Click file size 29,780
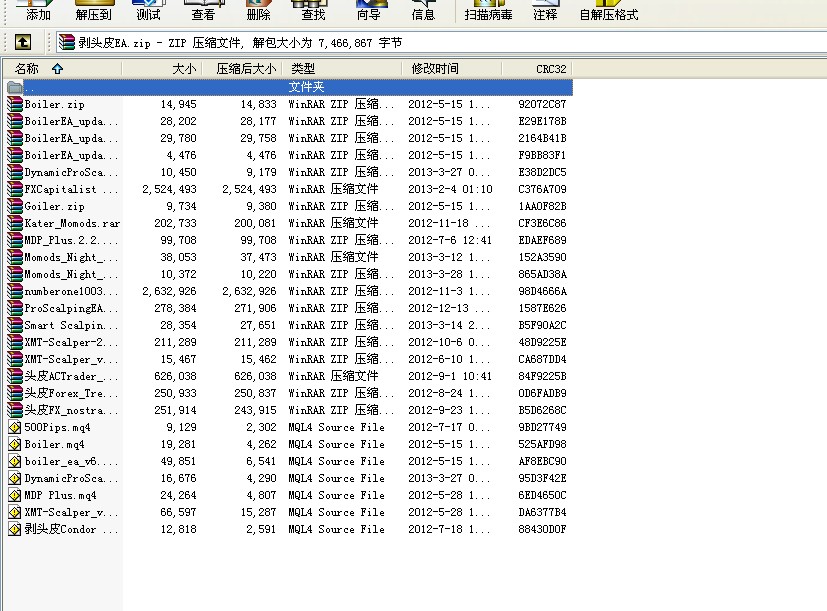The image size is (827, 611). [x=178, y=138]
